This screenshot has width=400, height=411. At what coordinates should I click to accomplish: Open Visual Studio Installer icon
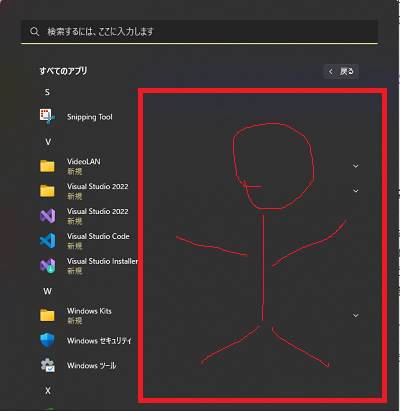click(47, 266)
